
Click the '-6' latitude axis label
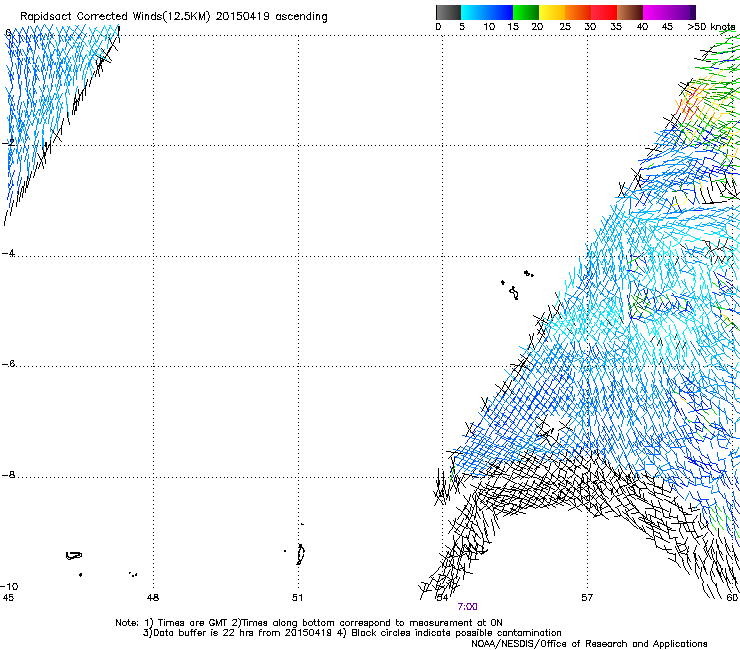(8, 363)
